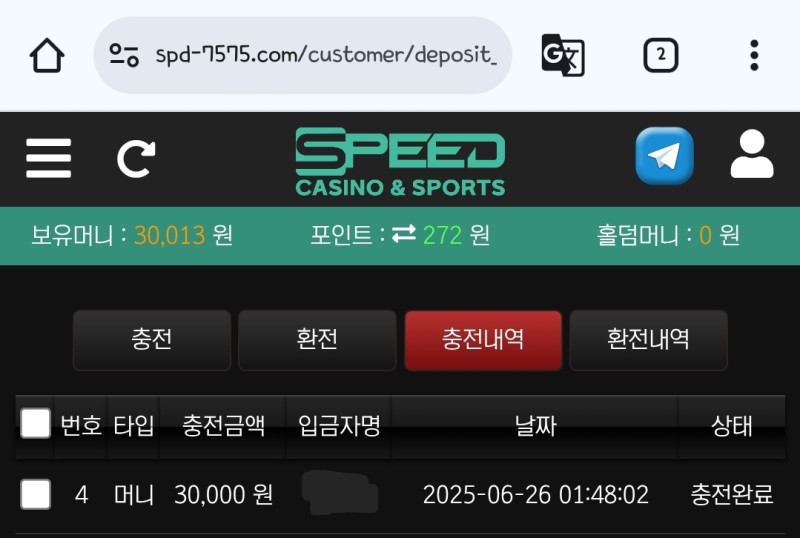The height and width of the screenshot is (538, 800).
Task: Open the hamburger side menu
Action: coord(48,158)
